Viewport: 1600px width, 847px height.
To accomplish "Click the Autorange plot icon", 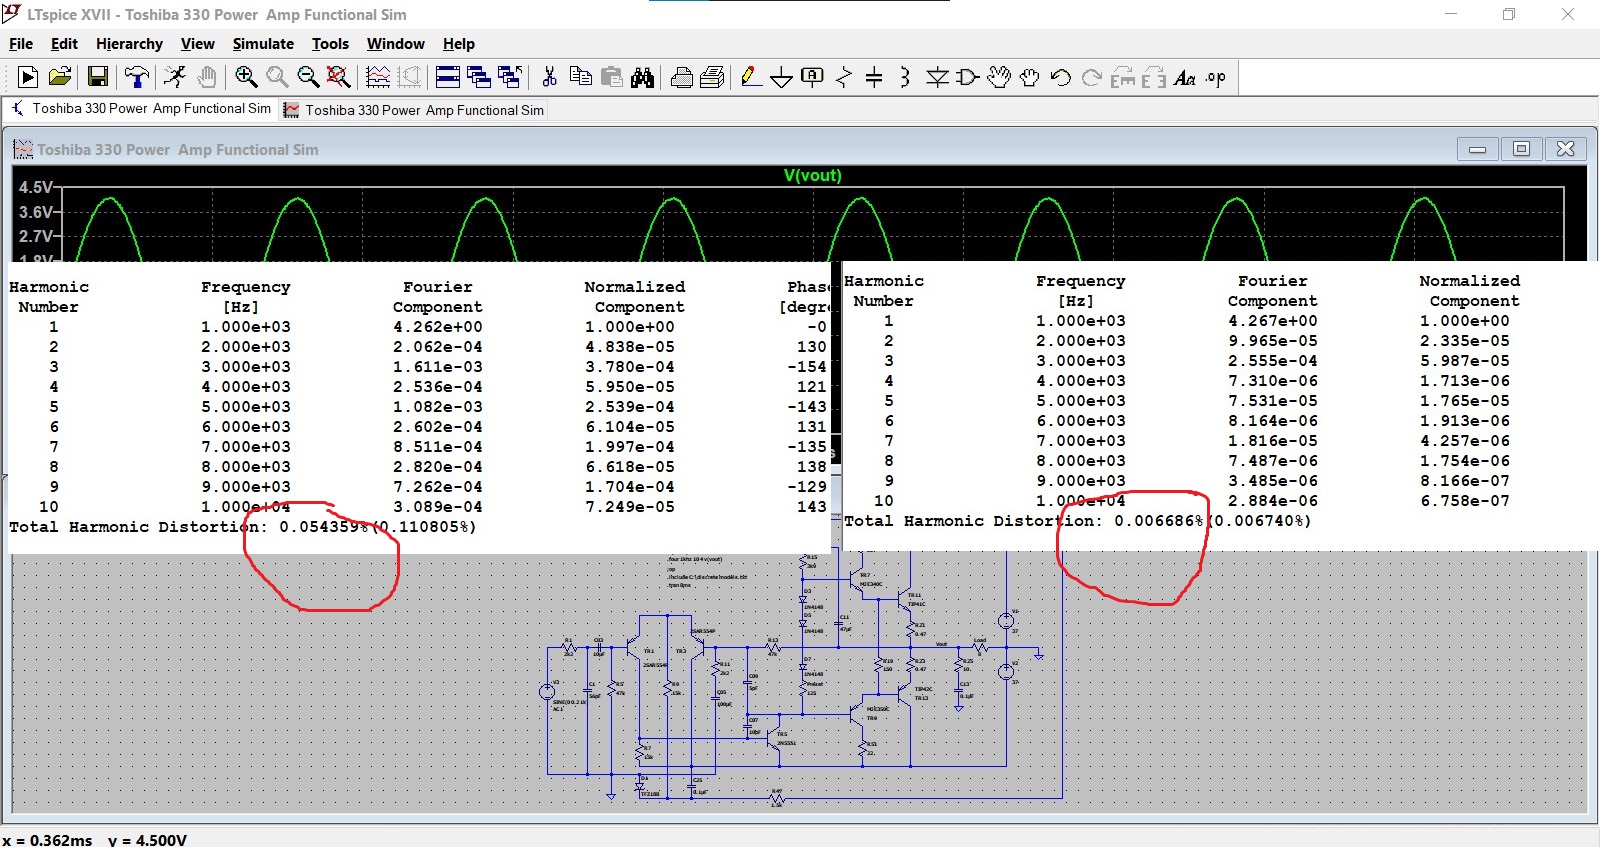I will click(x=378, y=77).
